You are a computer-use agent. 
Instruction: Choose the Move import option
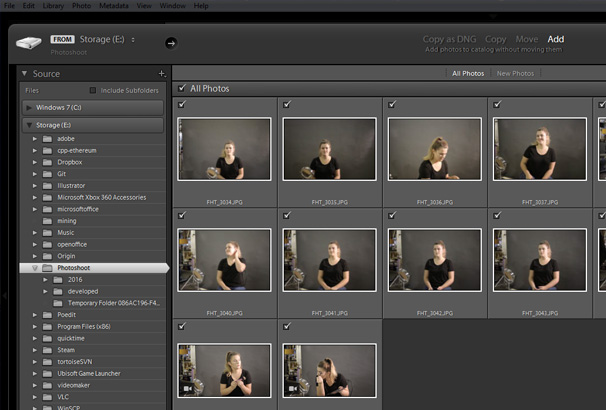(528, 39)
